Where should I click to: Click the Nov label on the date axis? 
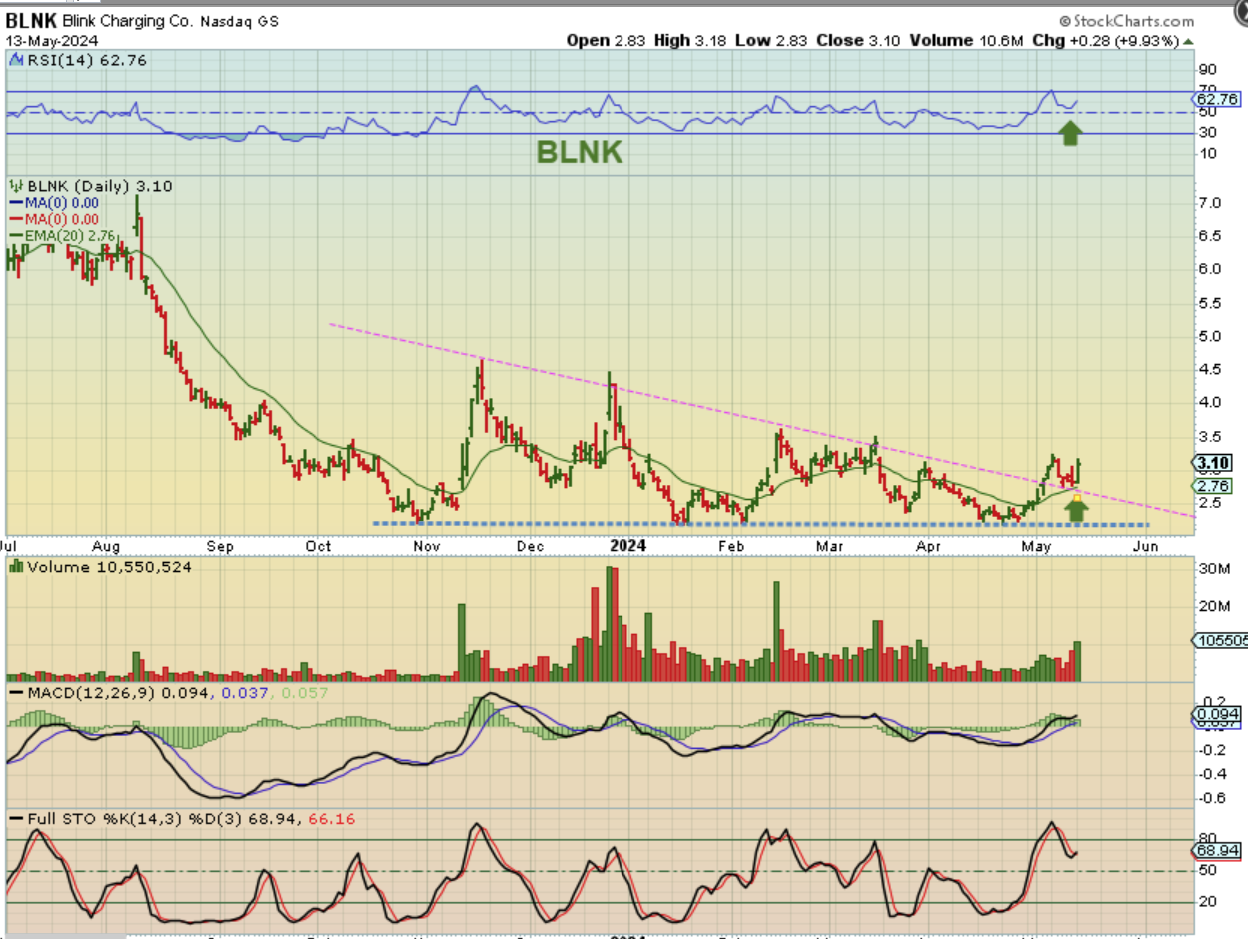(x=427, y=546)
